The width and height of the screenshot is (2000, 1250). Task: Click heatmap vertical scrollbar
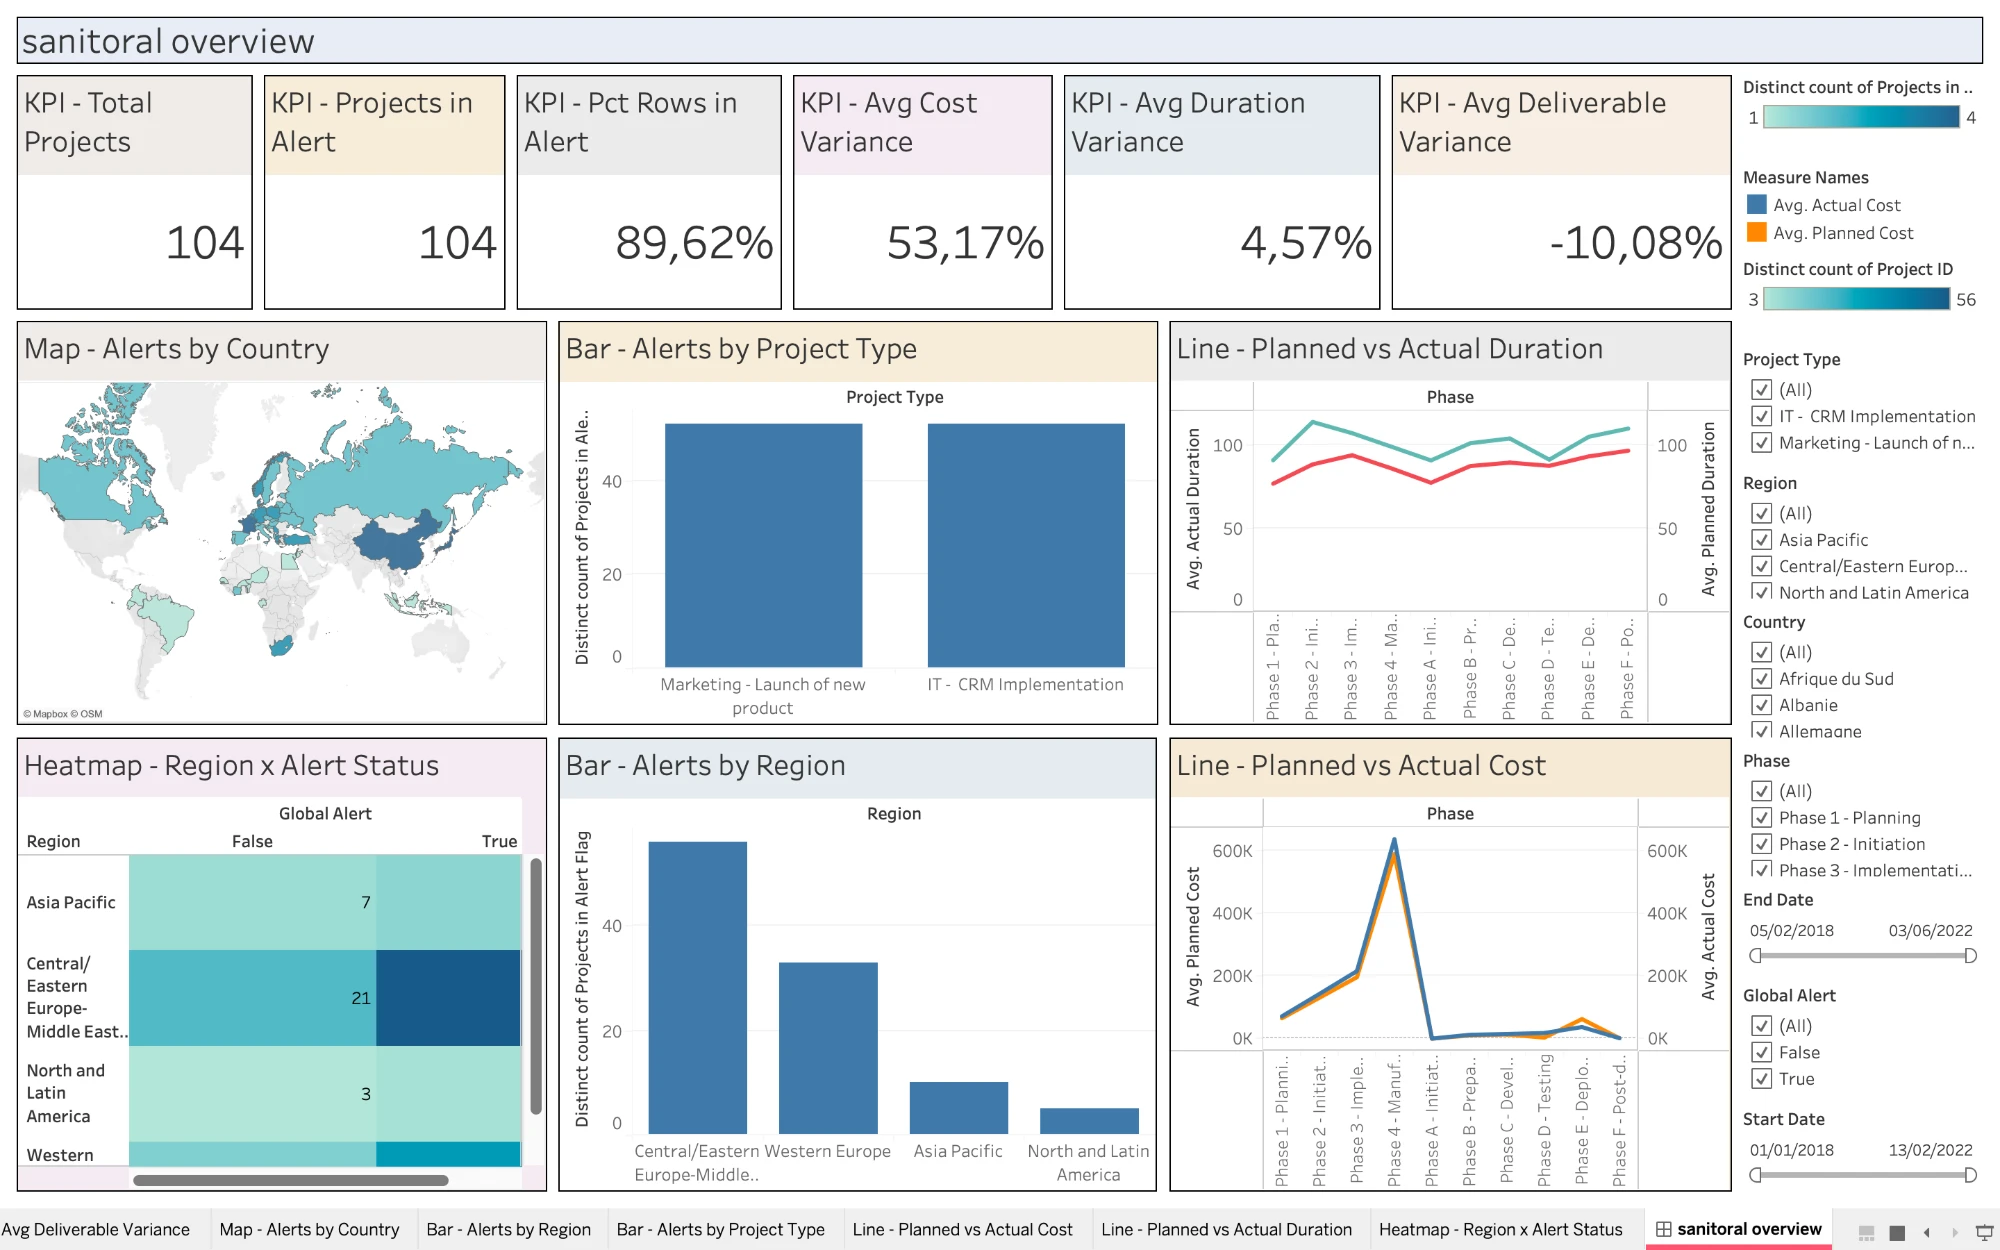(x=536, y=986)
